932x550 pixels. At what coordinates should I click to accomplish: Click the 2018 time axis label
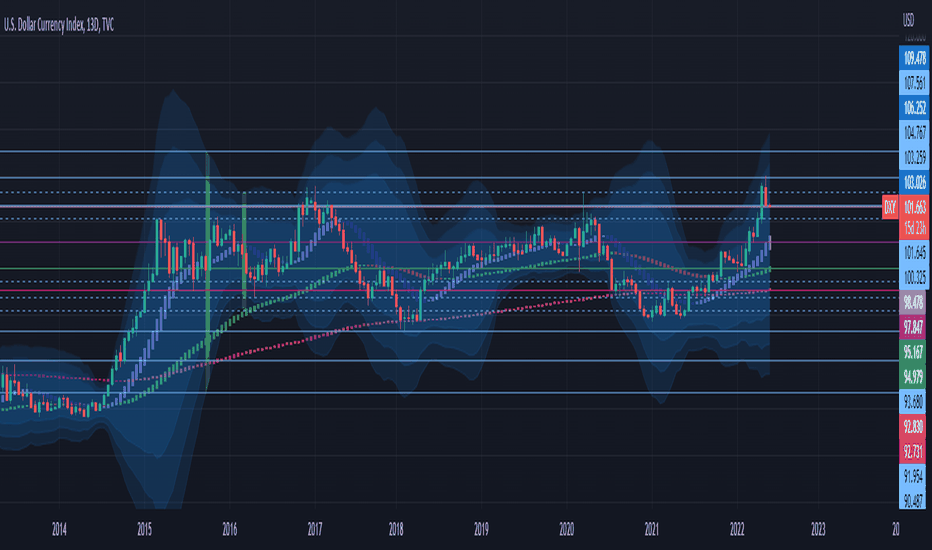click(396, 529)
